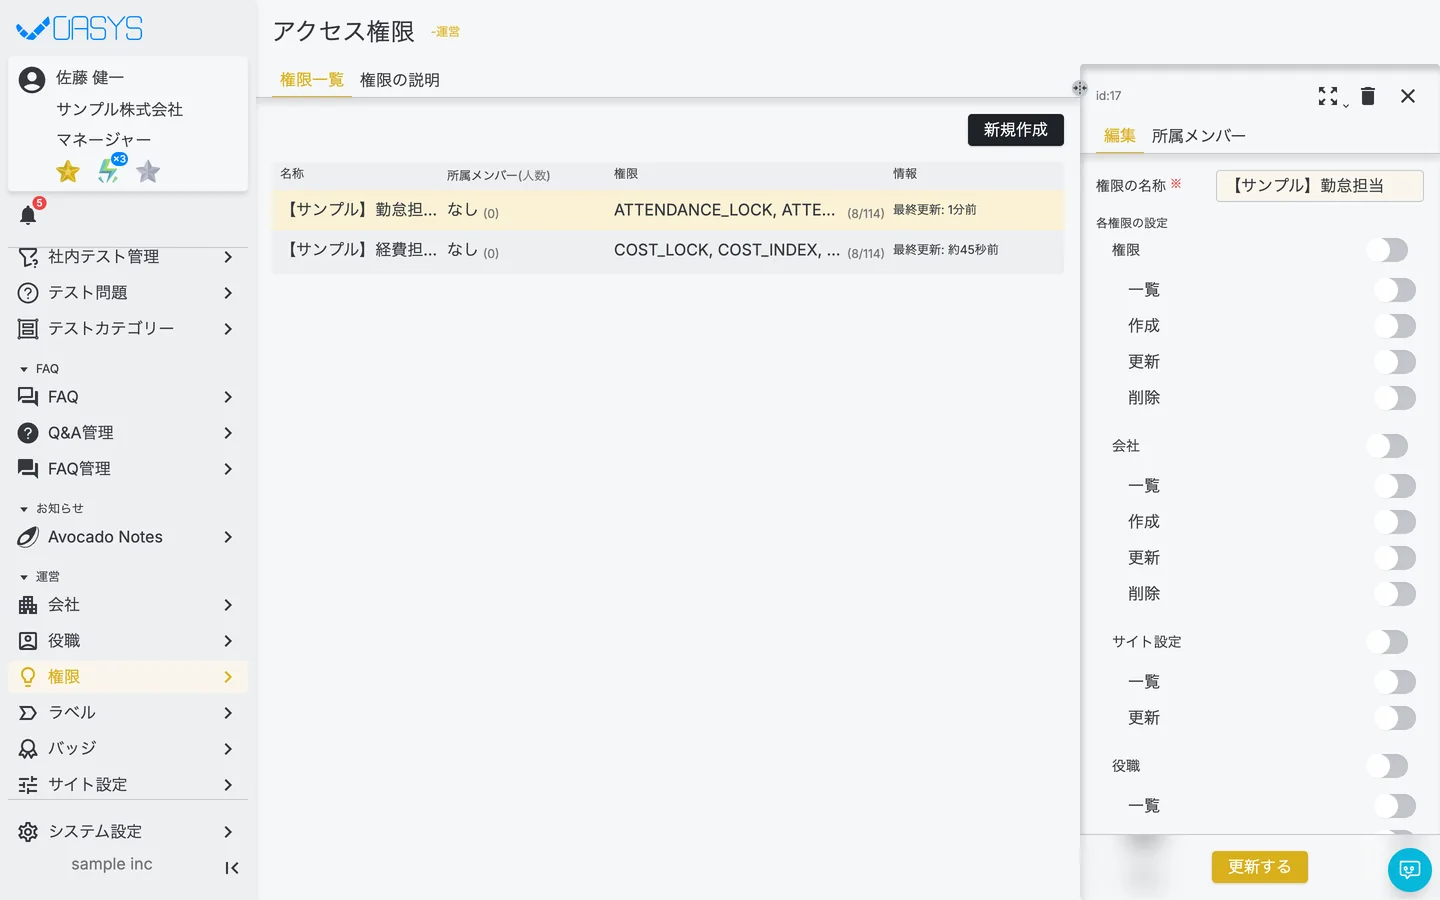Close the id:17 detail panel

click(x=1408, y=96)
